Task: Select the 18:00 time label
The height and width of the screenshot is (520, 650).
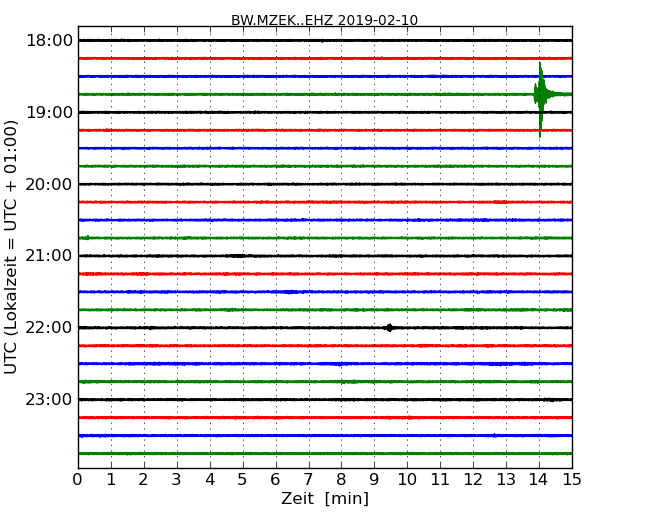Action: coord(49,40)
